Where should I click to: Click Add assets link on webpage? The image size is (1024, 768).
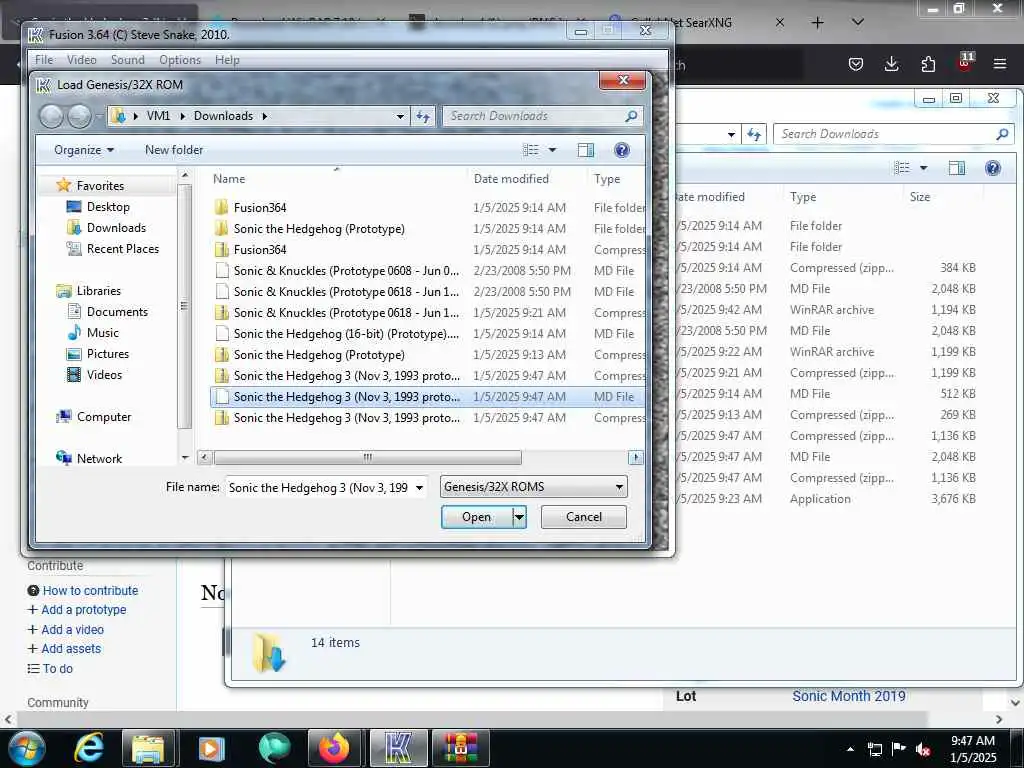click(71, 649)
